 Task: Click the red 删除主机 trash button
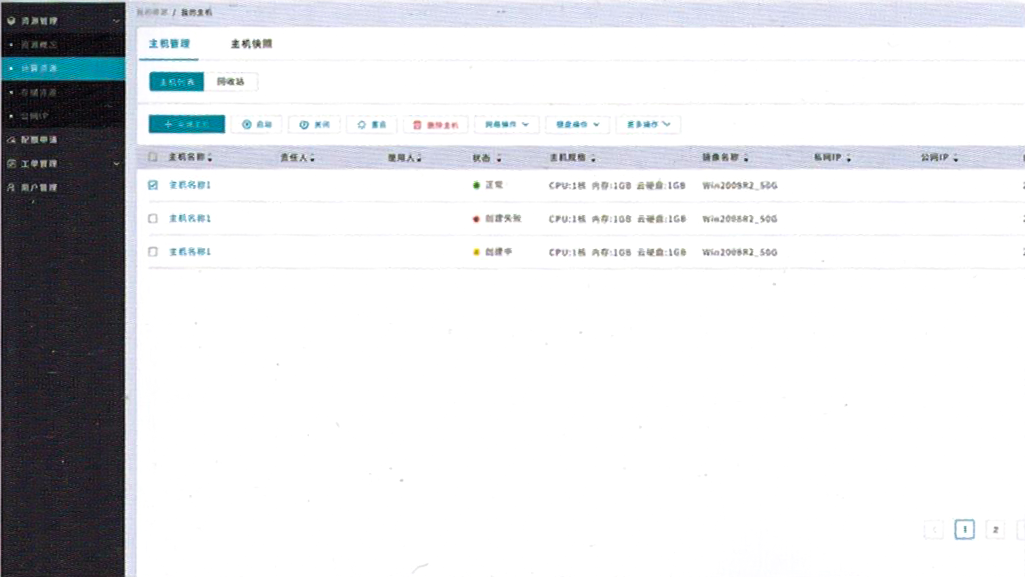pos(435,125)
